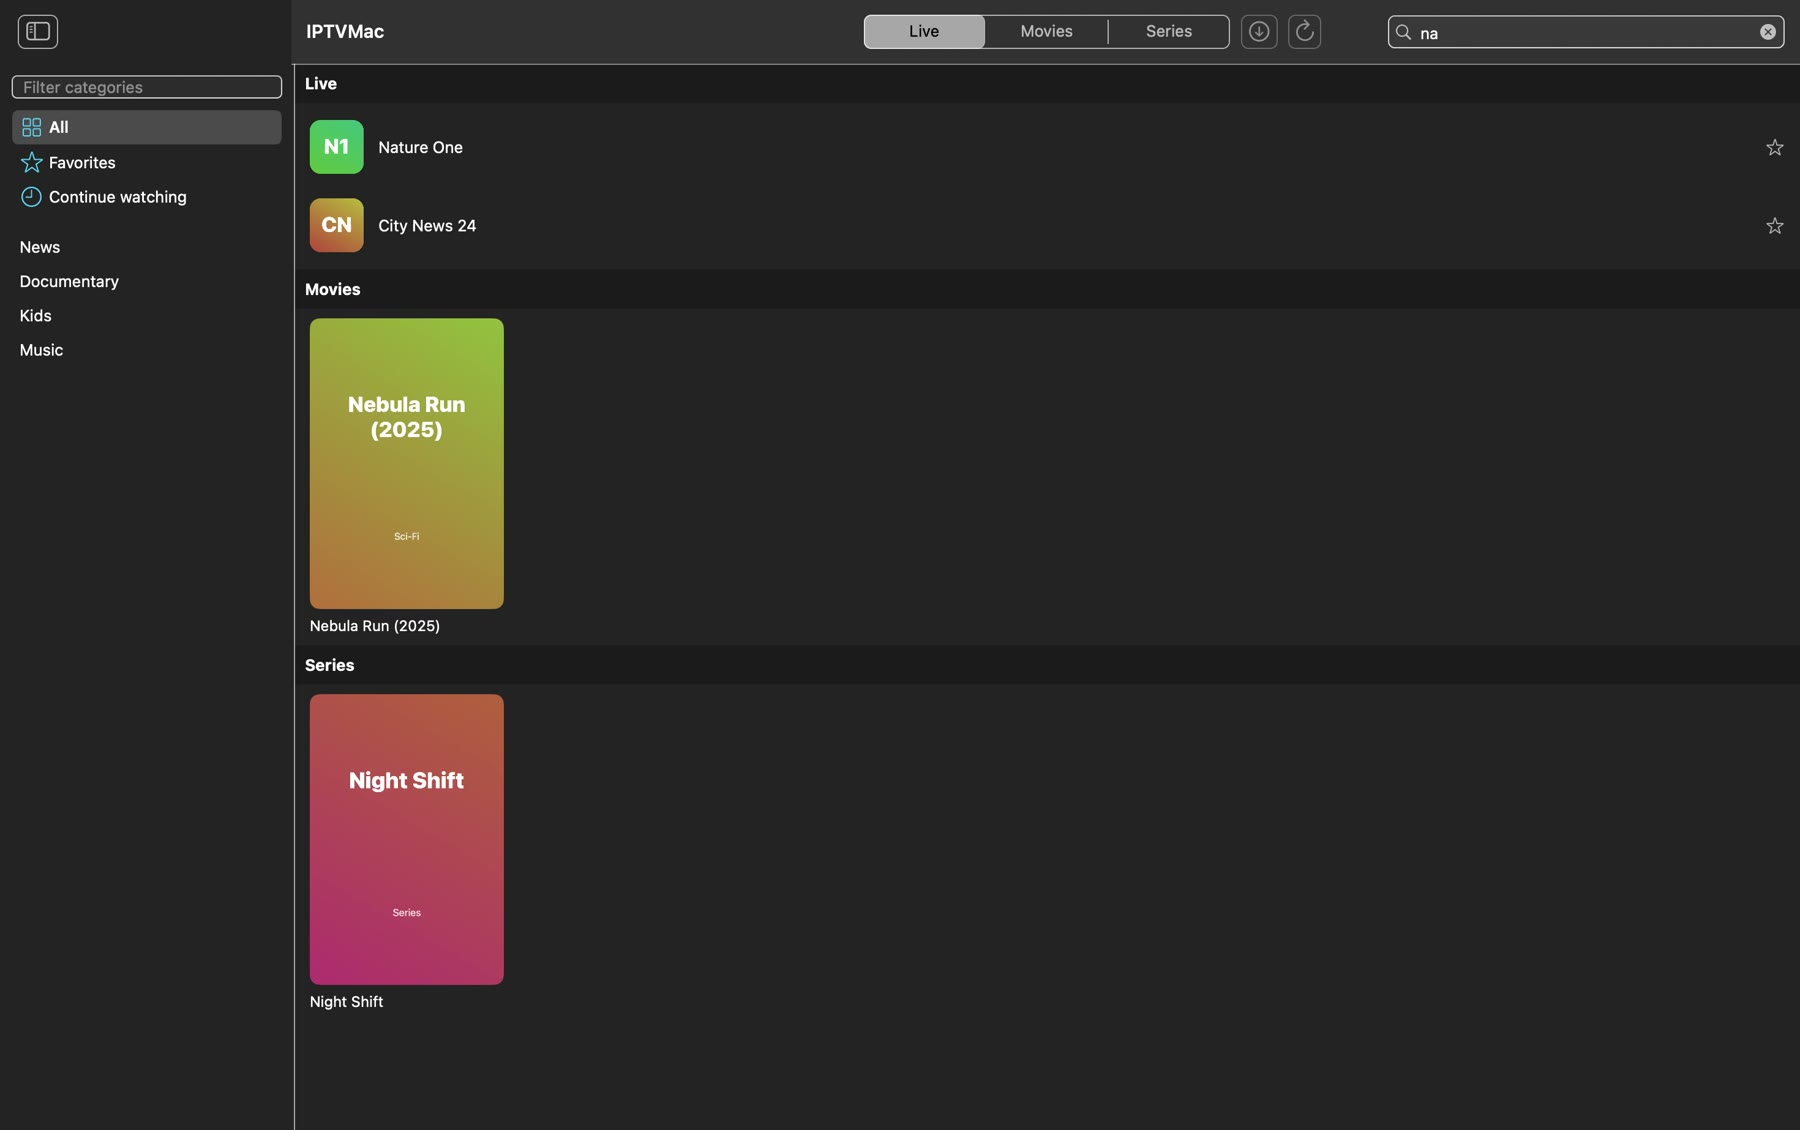The width and height of the screenshot is (1800, 1130).
Task: Open the downloads icon in toolbar
Action: 1259,32
